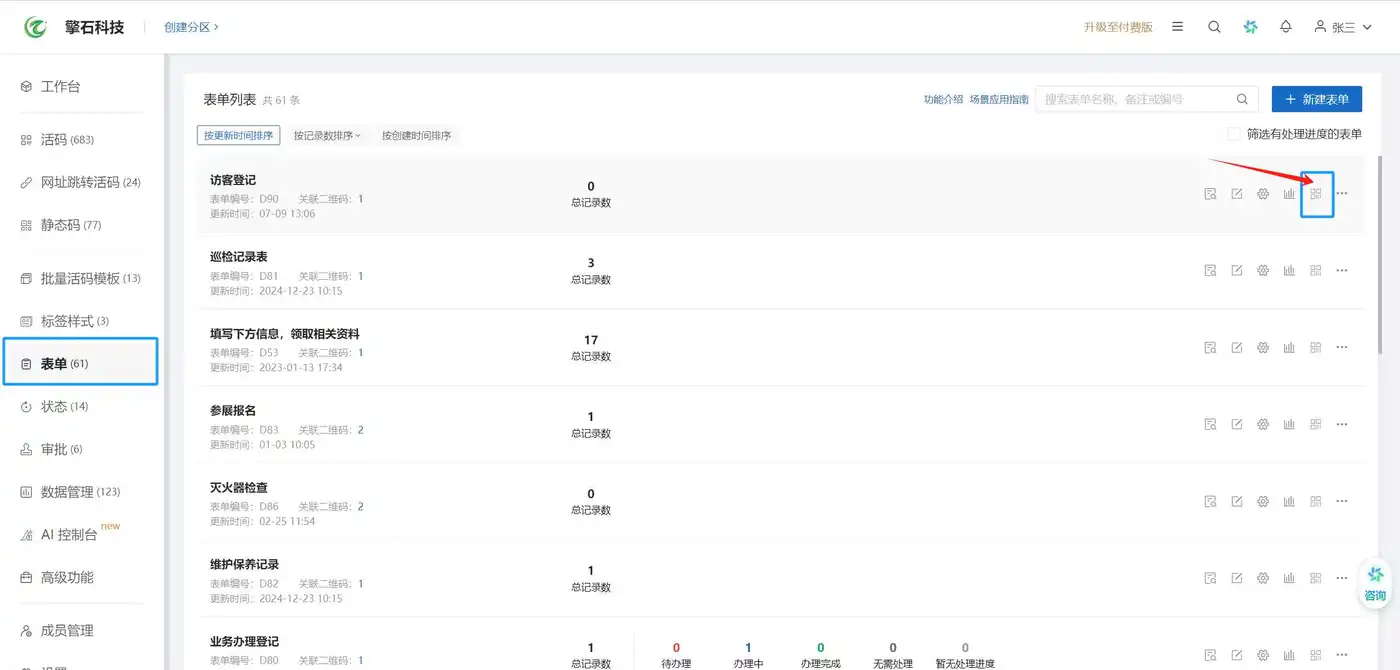Open QR code icon for 维护保养记录
This screenshot has width=1400, height=670.
[1316, 578]
